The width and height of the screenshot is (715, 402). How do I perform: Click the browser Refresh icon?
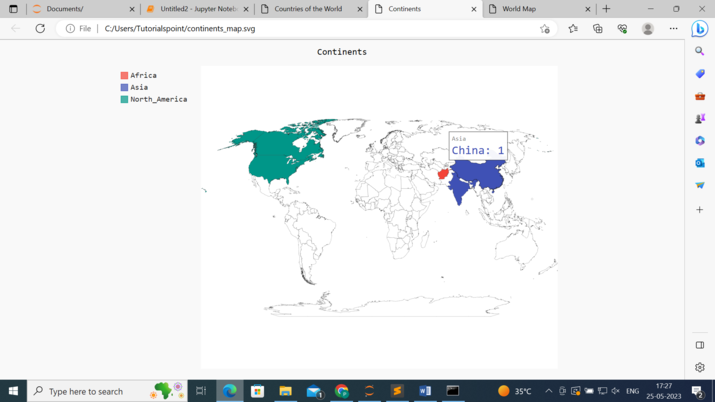pyautogui.click(x=40, y=28)
